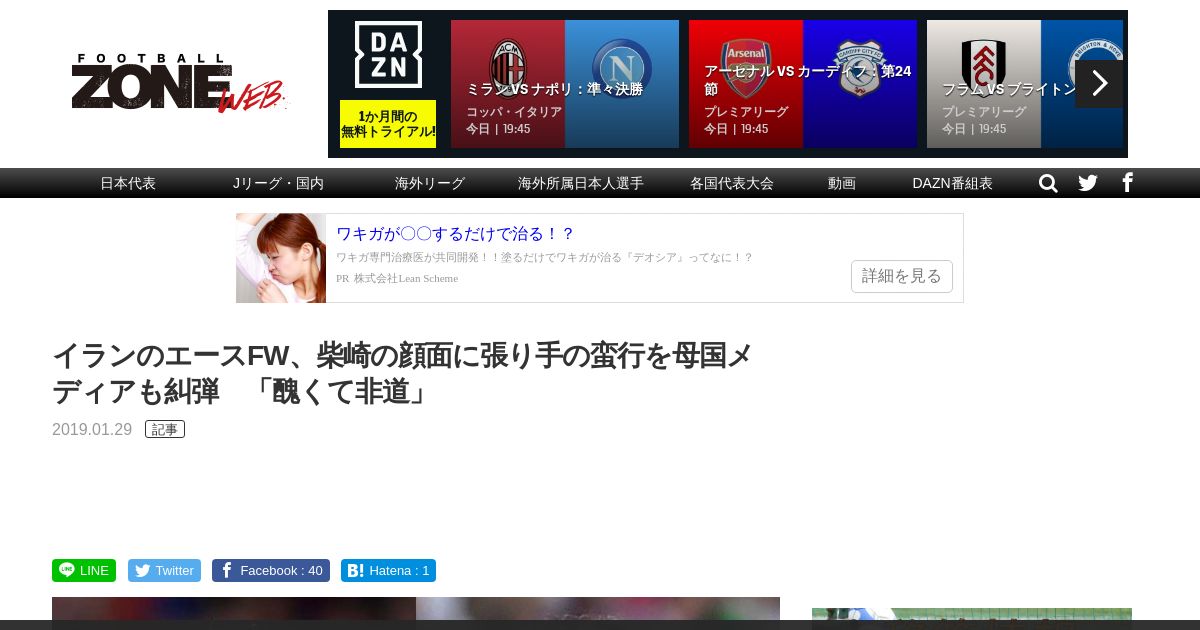Click the 詳細を見る ad button
Image resolution: width=1200 pixels, height=630 pixels.
[x=902, y=276]
